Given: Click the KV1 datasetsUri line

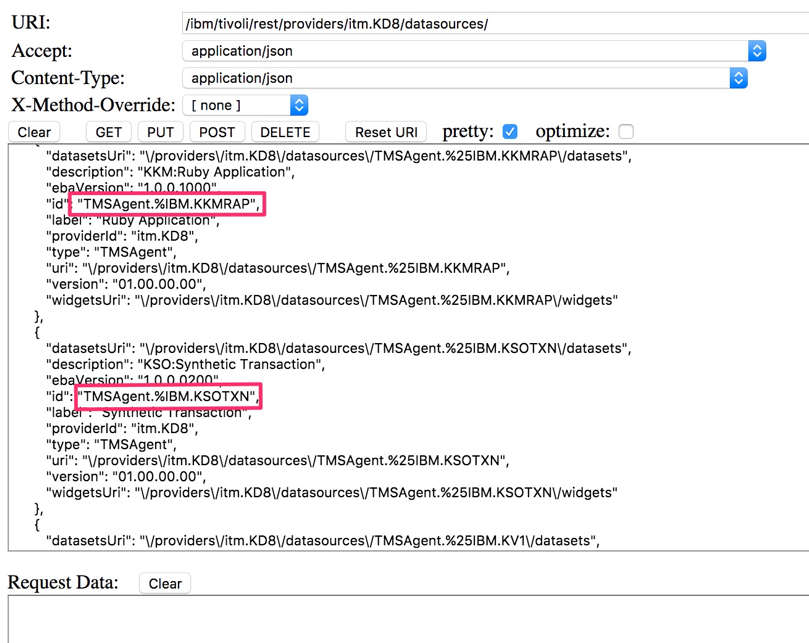Looking at the screenshot, I should point(323,541).
